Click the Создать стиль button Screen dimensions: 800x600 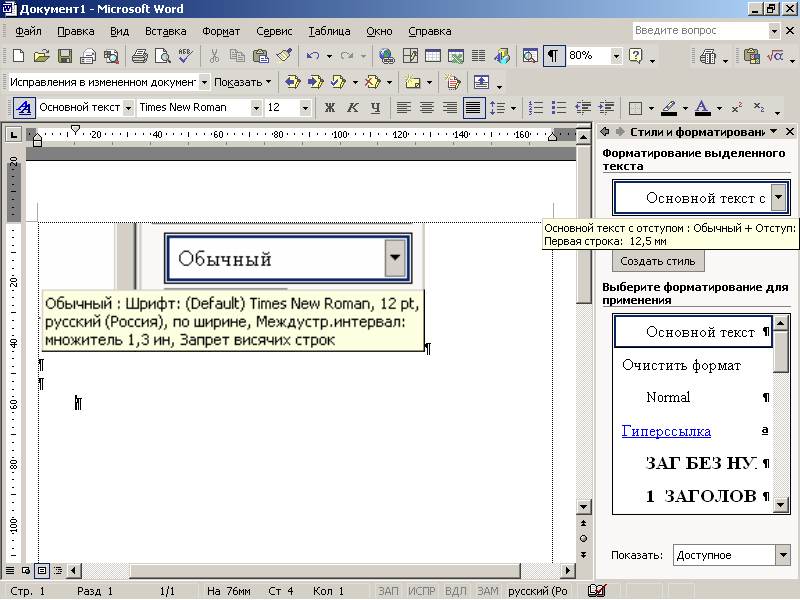658,261
